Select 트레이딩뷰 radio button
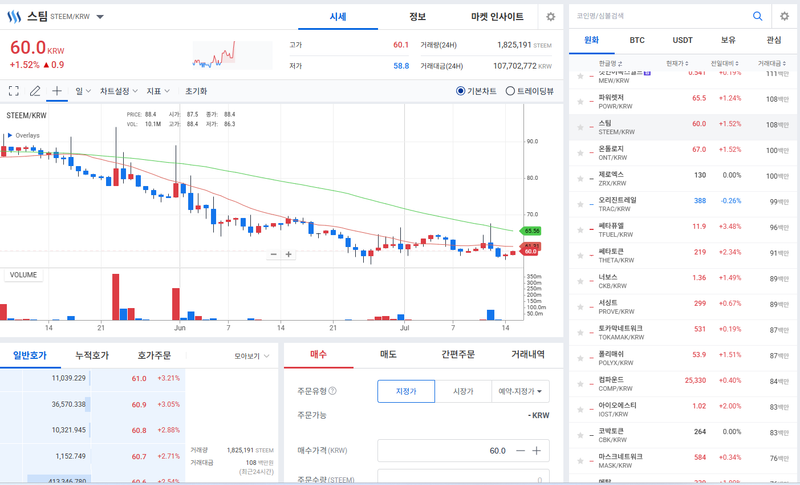 pos(510,91)
